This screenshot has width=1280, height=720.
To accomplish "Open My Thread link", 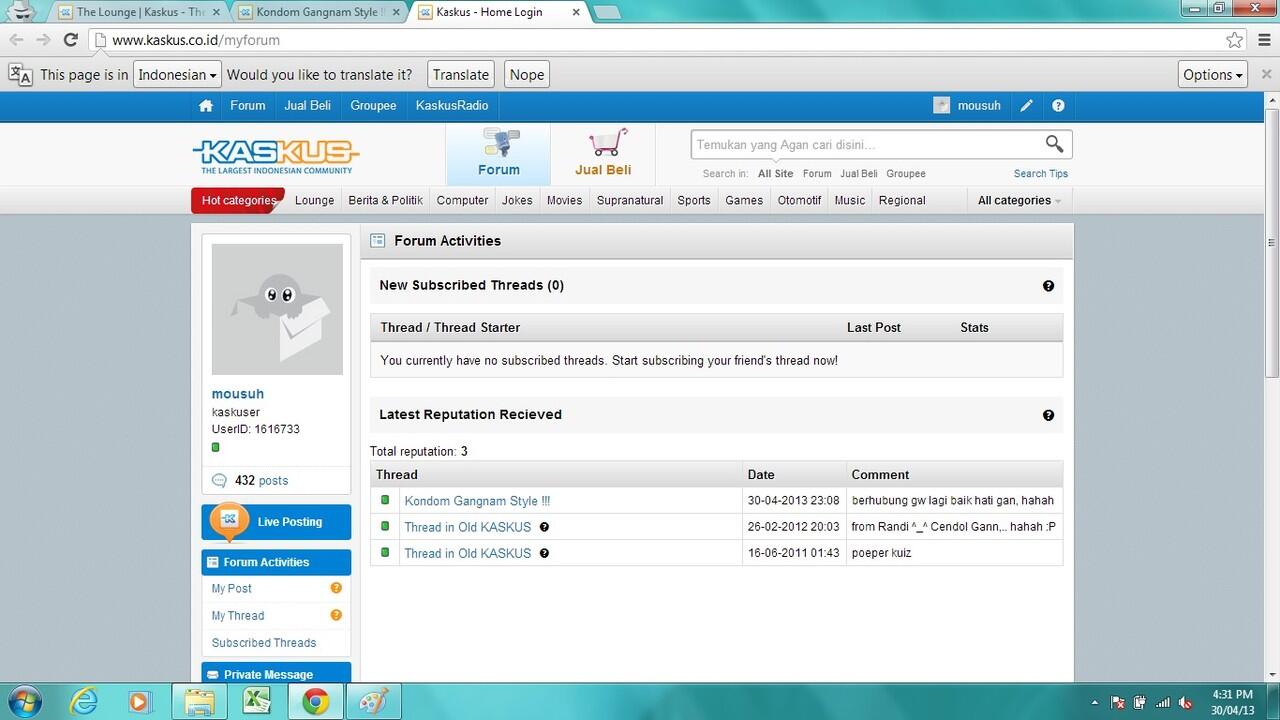I will pos(238,616).
